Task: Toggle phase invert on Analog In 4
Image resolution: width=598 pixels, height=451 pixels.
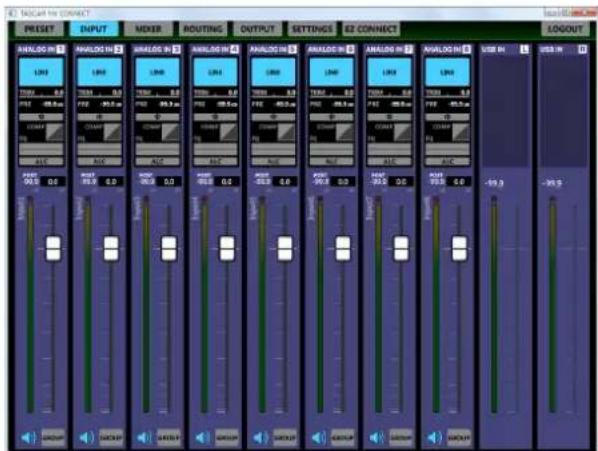Action: coord(215,117)
